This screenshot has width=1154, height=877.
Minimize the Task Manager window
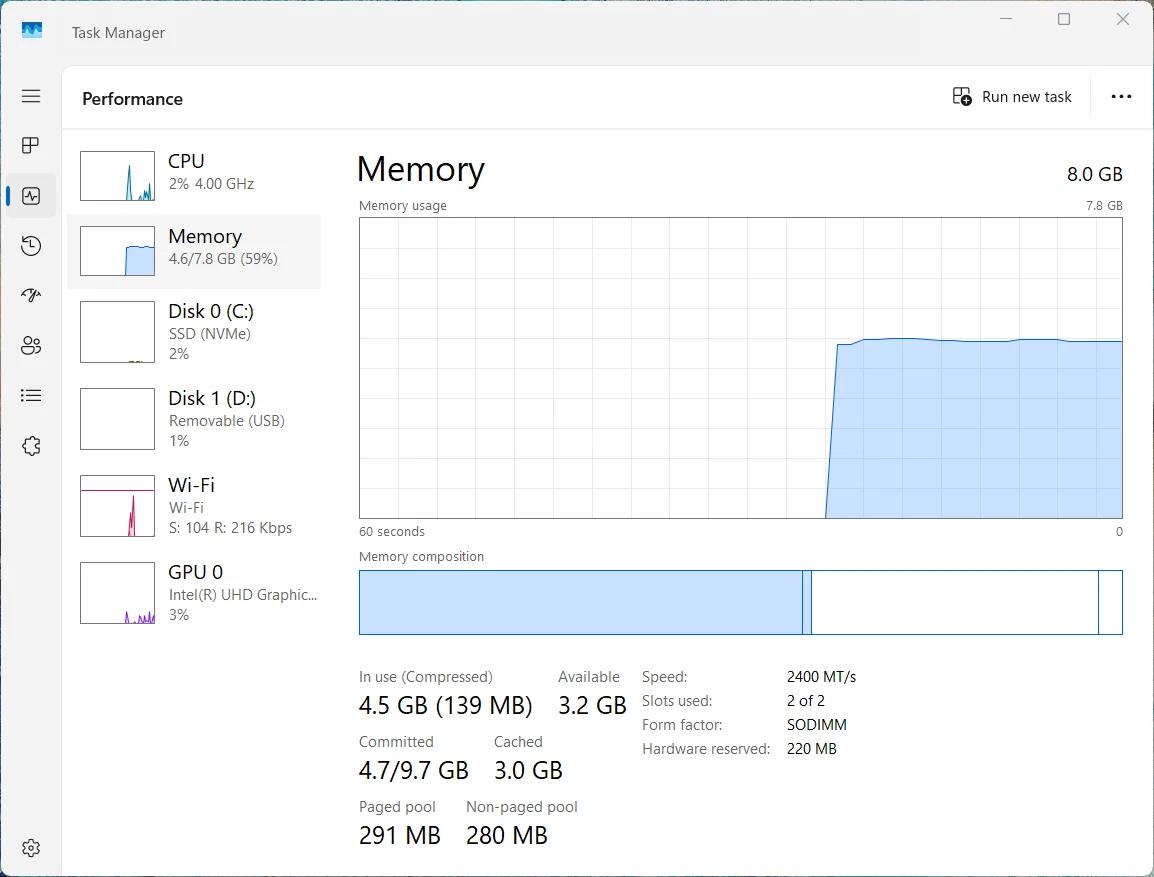[x=1006, y=19]
